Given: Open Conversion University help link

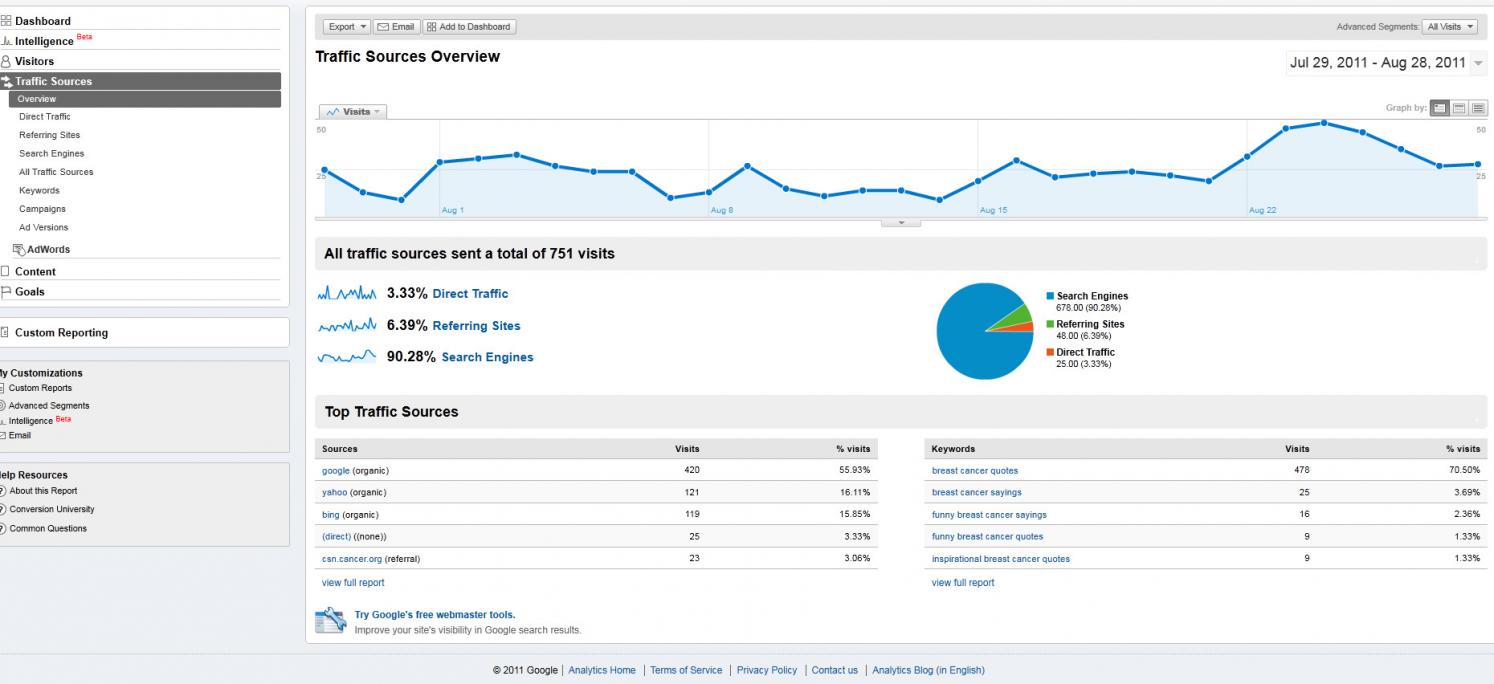Looking at the screenshot, I should click(x=52, y=510).
